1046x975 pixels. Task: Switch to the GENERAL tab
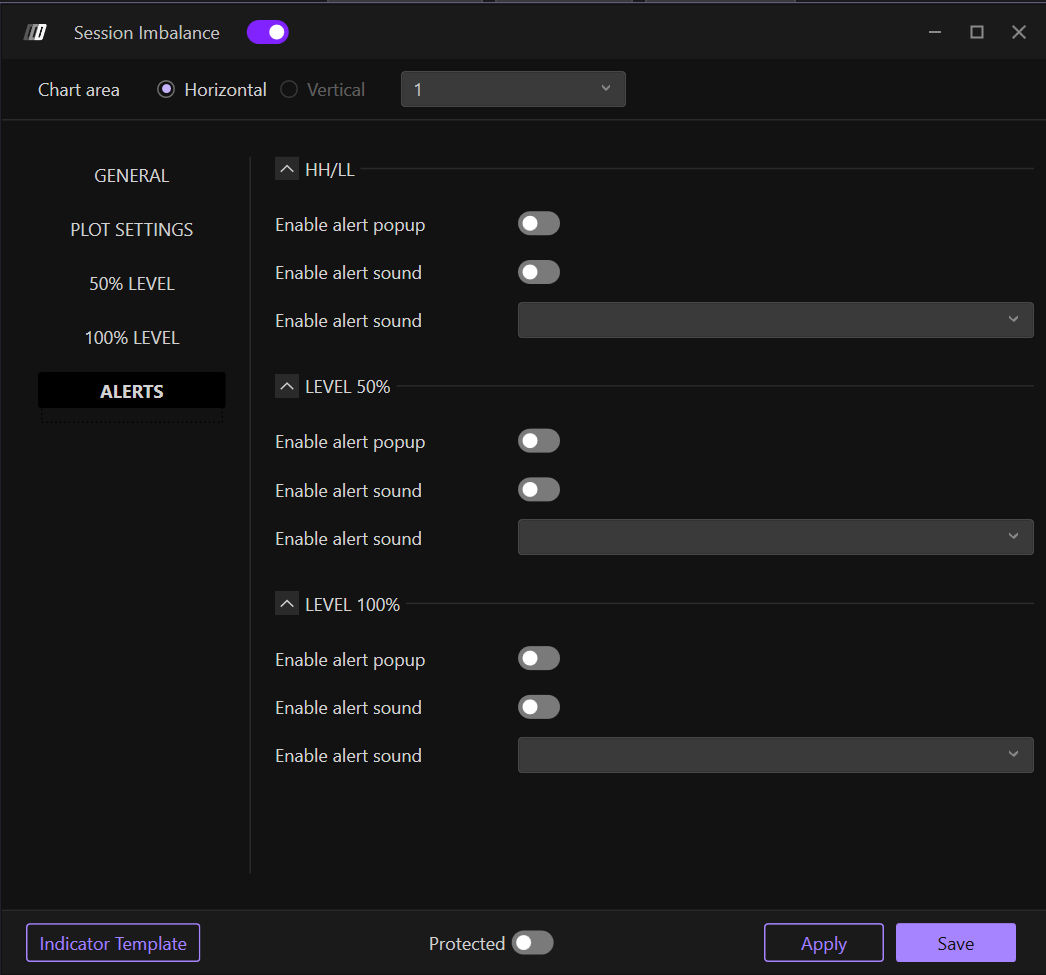pos(132,176)
